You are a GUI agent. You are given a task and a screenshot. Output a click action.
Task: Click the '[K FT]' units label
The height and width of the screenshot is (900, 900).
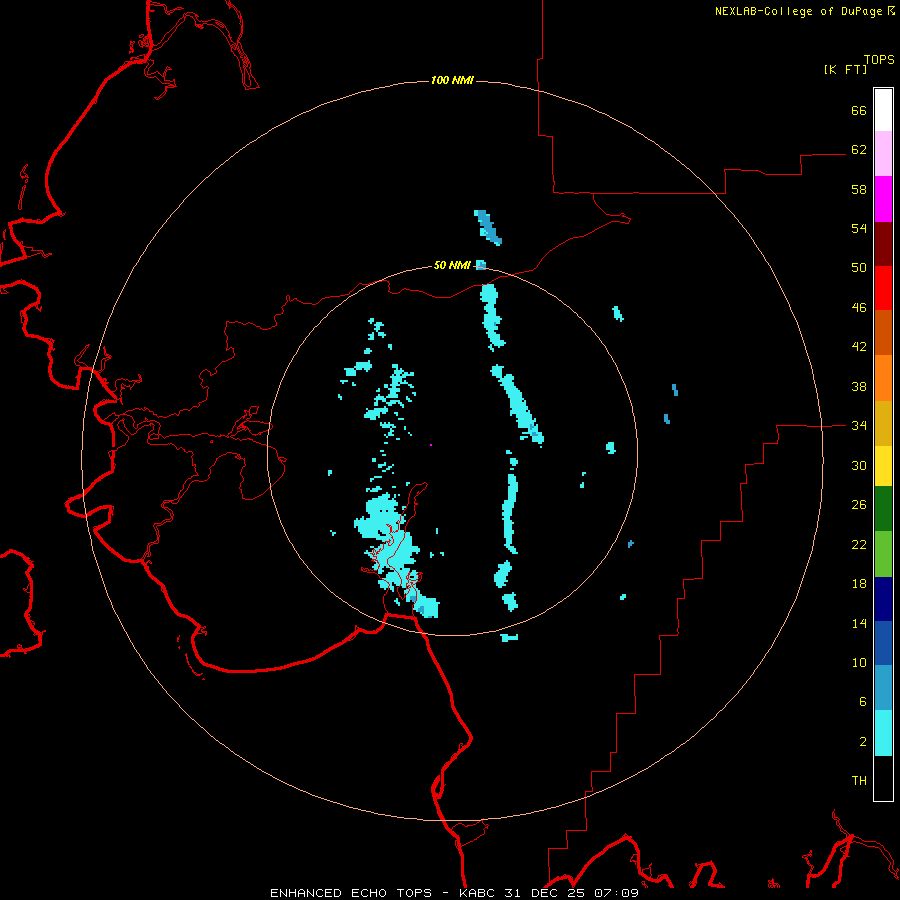coord(845,69)
